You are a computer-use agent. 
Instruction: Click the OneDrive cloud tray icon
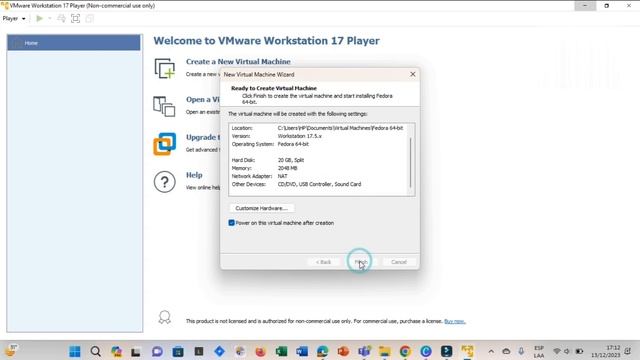(x=506, y=351)
